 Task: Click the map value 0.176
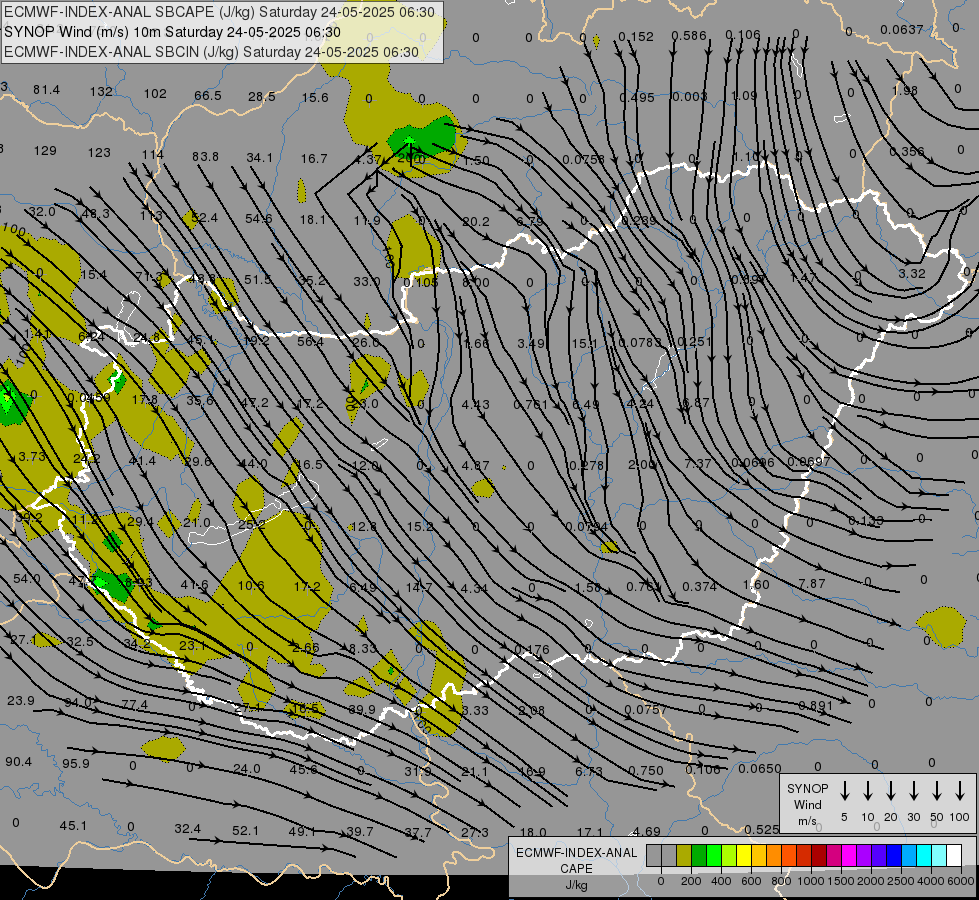[x=531, y=650]
